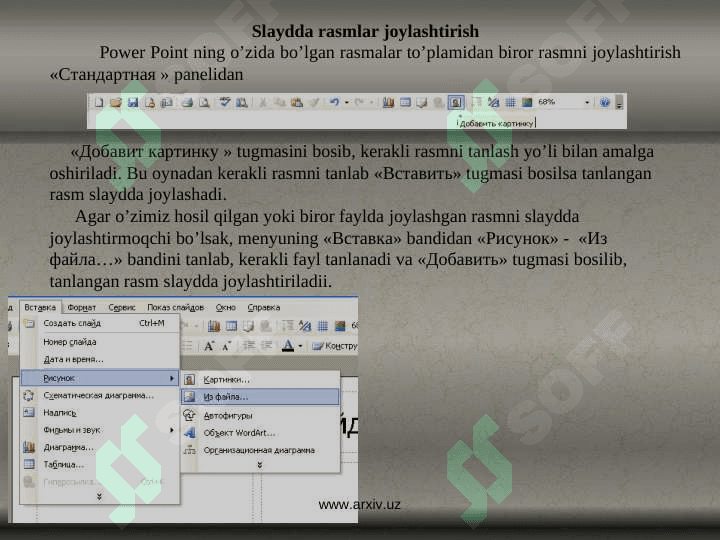
Task: Open the 68% zoom dropdown
Action: point(589,102)
